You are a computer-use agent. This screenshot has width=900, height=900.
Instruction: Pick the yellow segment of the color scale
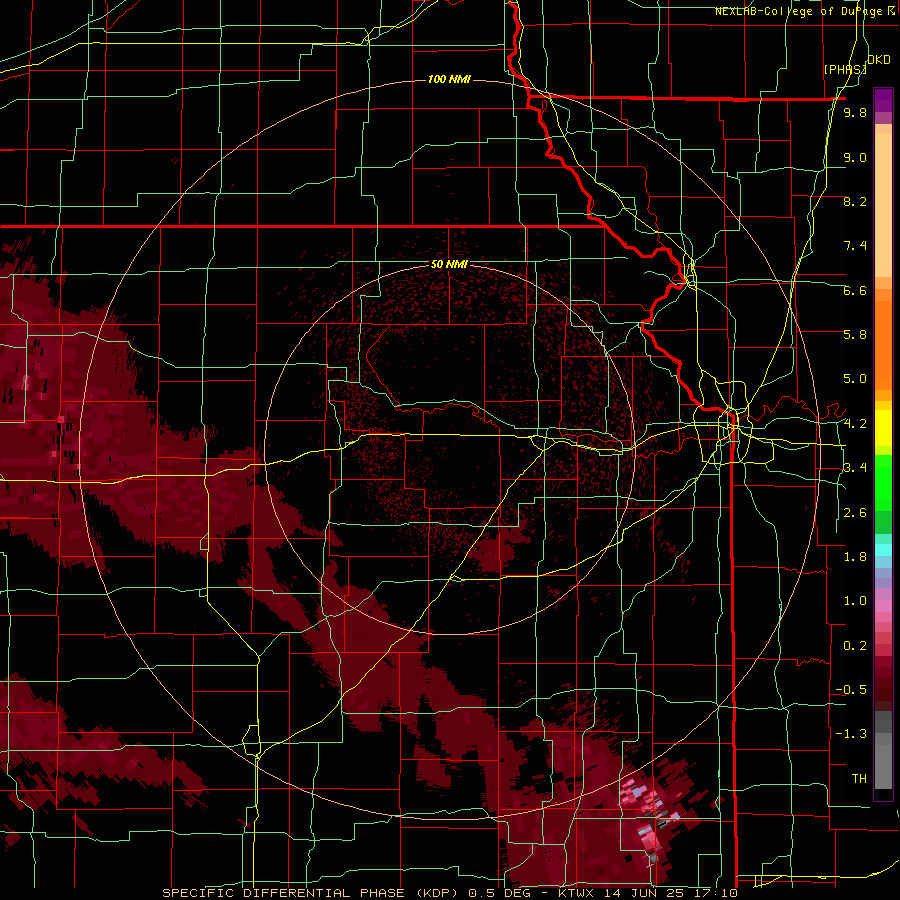coord(883,428)
